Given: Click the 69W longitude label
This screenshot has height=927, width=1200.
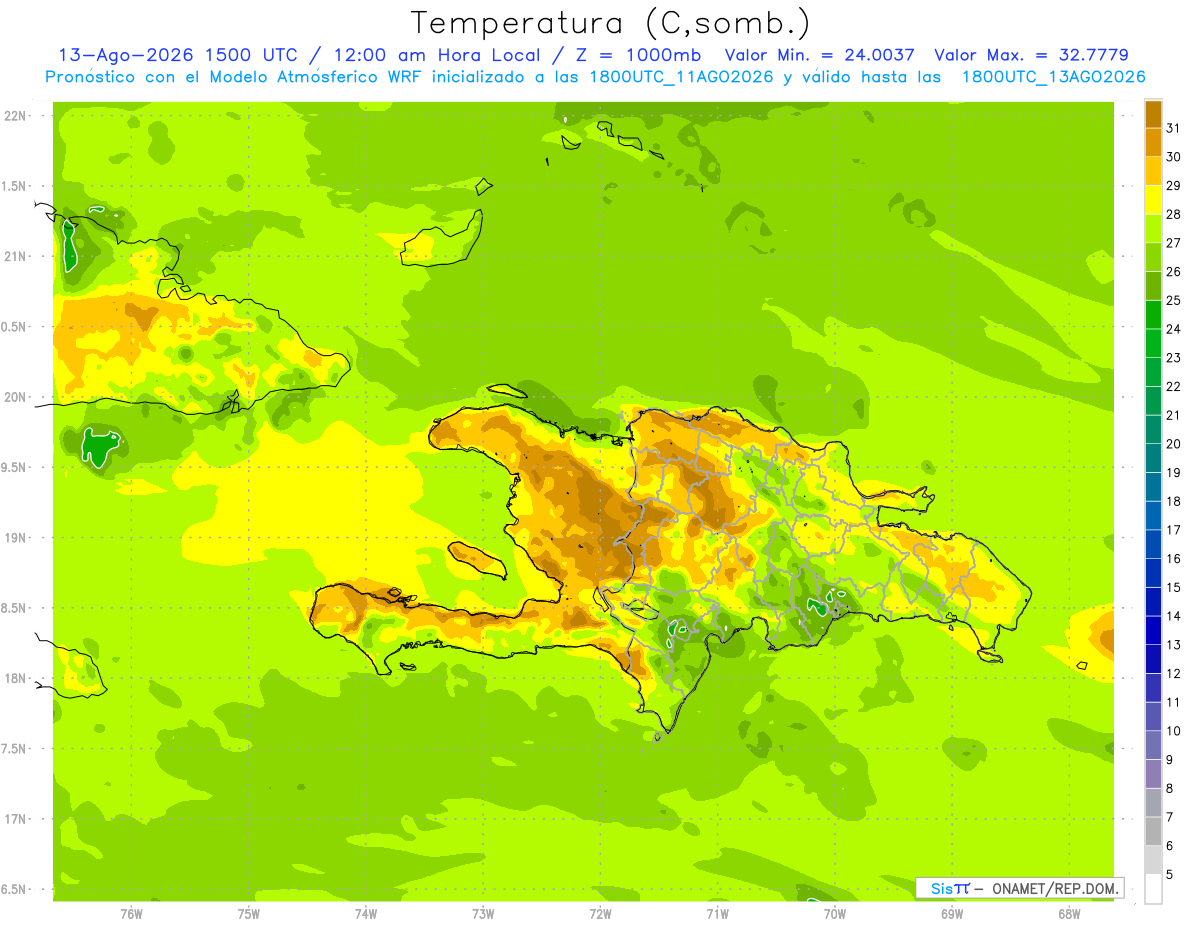Looking at the screenshot, I should 952,913.
